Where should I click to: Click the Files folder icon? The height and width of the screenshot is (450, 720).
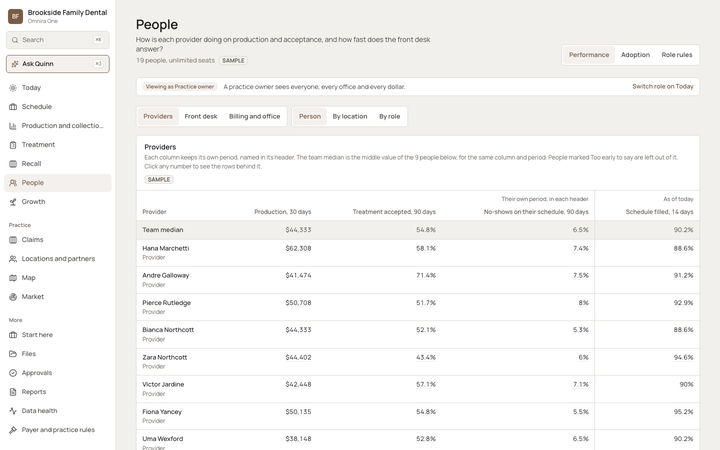(13, 354)
